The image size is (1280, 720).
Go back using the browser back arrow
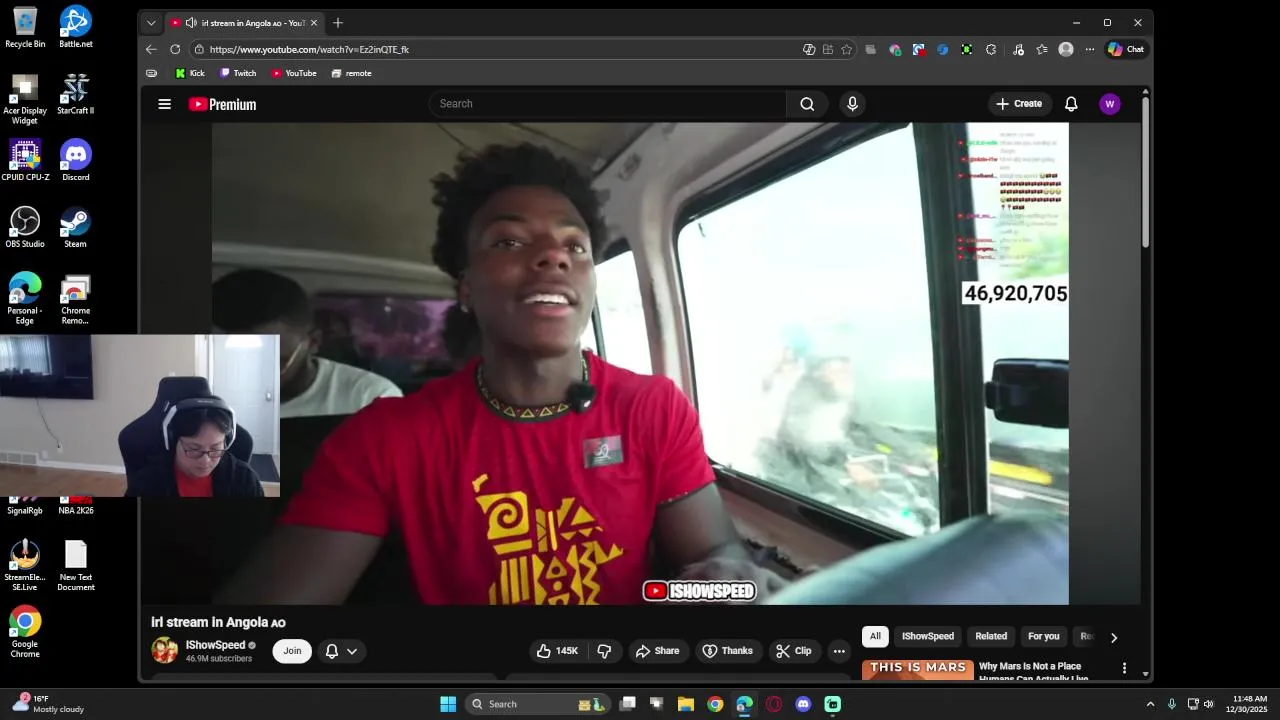click(x=151, y=49)
